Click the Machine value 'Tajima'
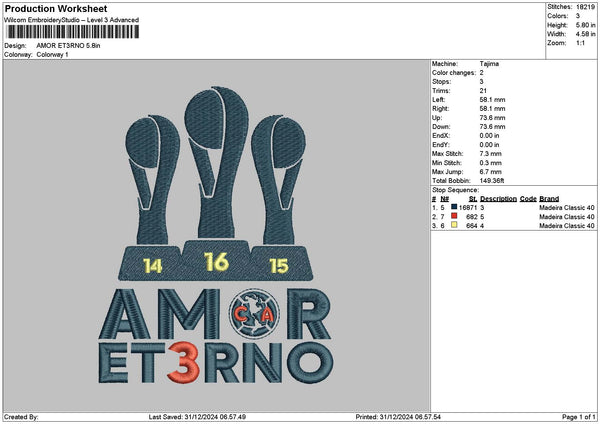The height and width of the screenshot is (424, 600). pyautogui.click(x=489, y=64)
